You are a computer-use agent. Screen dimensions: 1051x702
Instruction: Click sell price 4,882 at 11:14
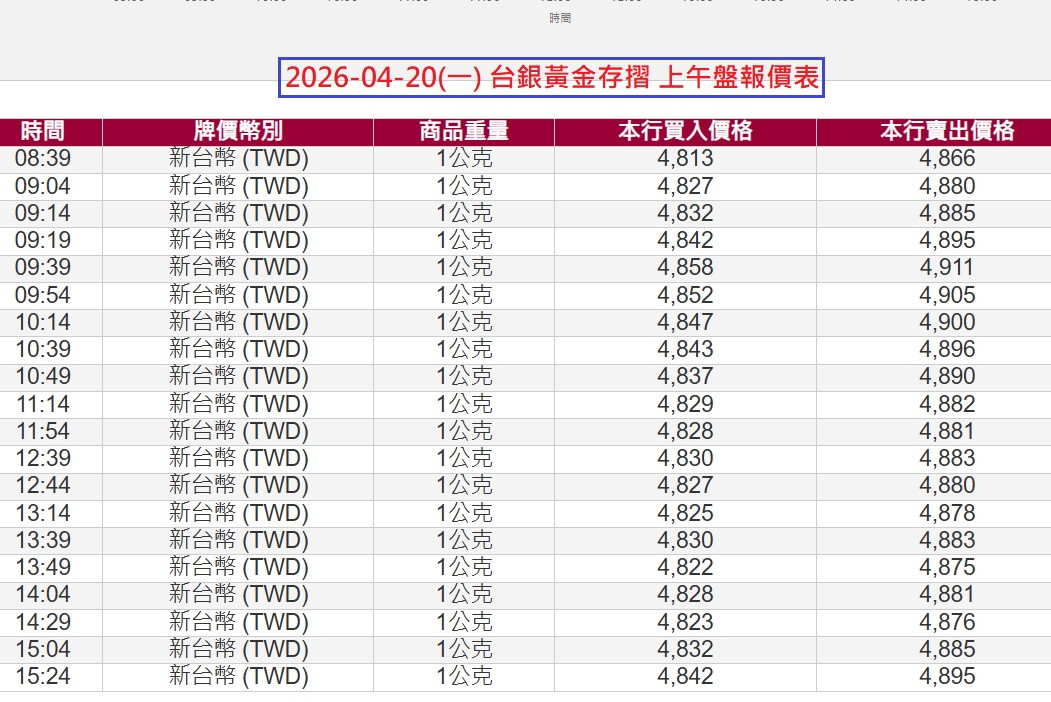[x=947, y=404]
